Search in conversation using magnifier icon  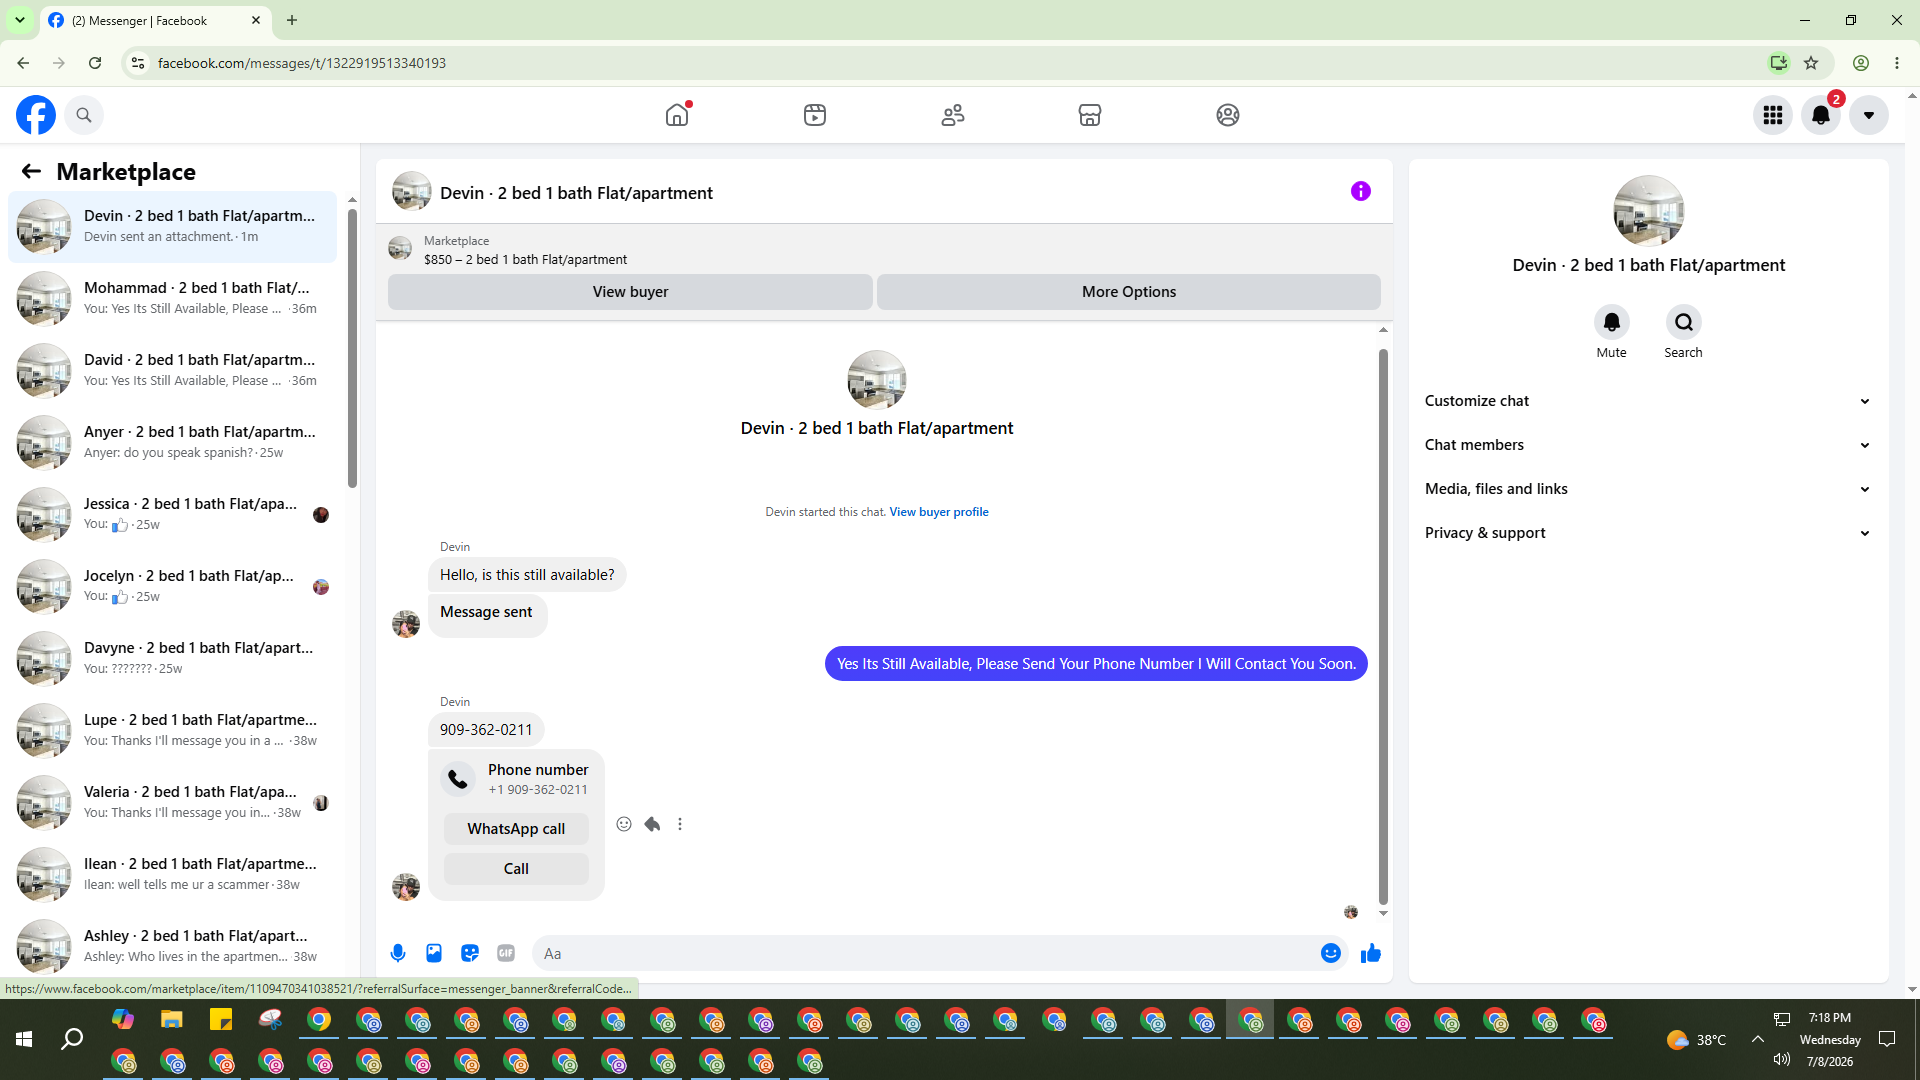click(1684, 322)
